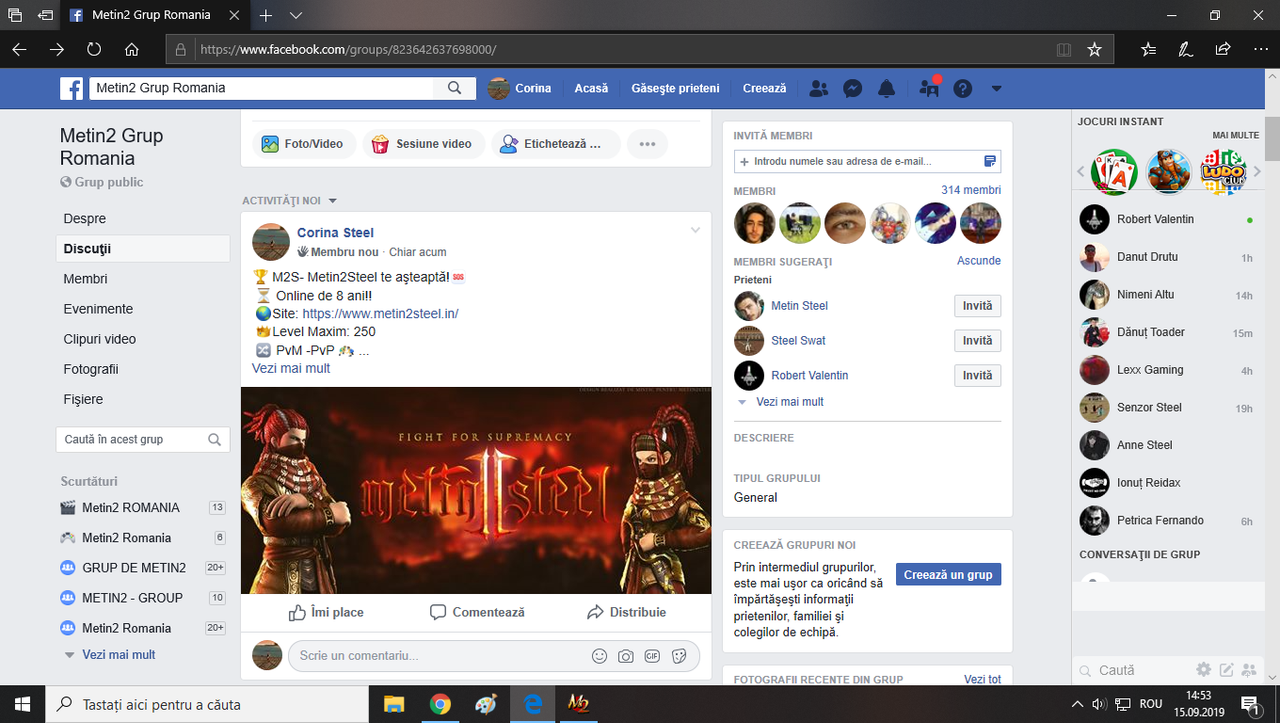Viewport: 1280px width, 723px height.
Task: Open the Ludo Club instant game
Action: 1223,172
